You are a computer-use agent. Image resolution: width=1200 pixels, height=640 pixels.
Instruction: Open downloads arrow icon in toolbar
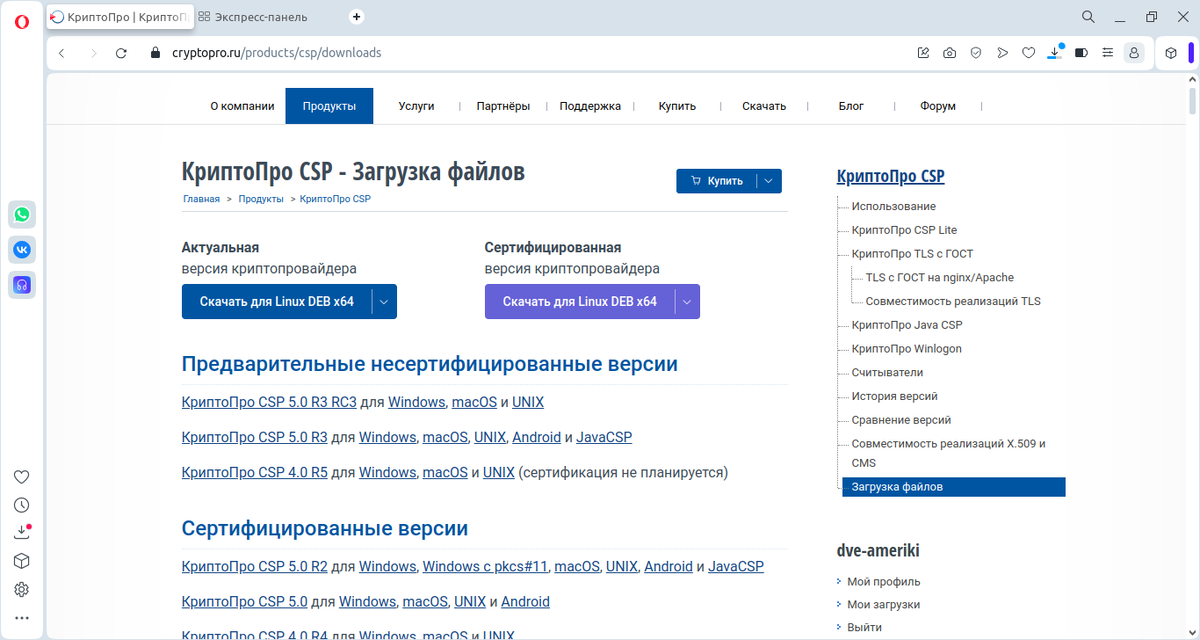click(x=1055, y=52)
